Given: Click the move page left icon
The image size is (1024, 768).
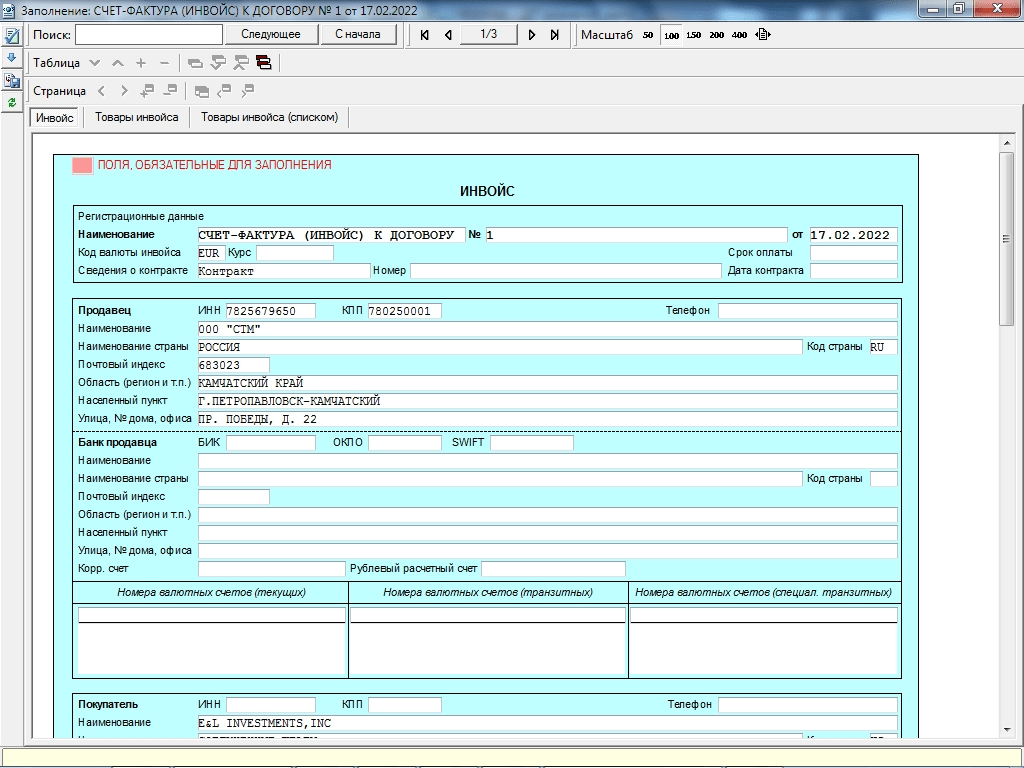Looking at the screenshot, I should coord(225,91).
